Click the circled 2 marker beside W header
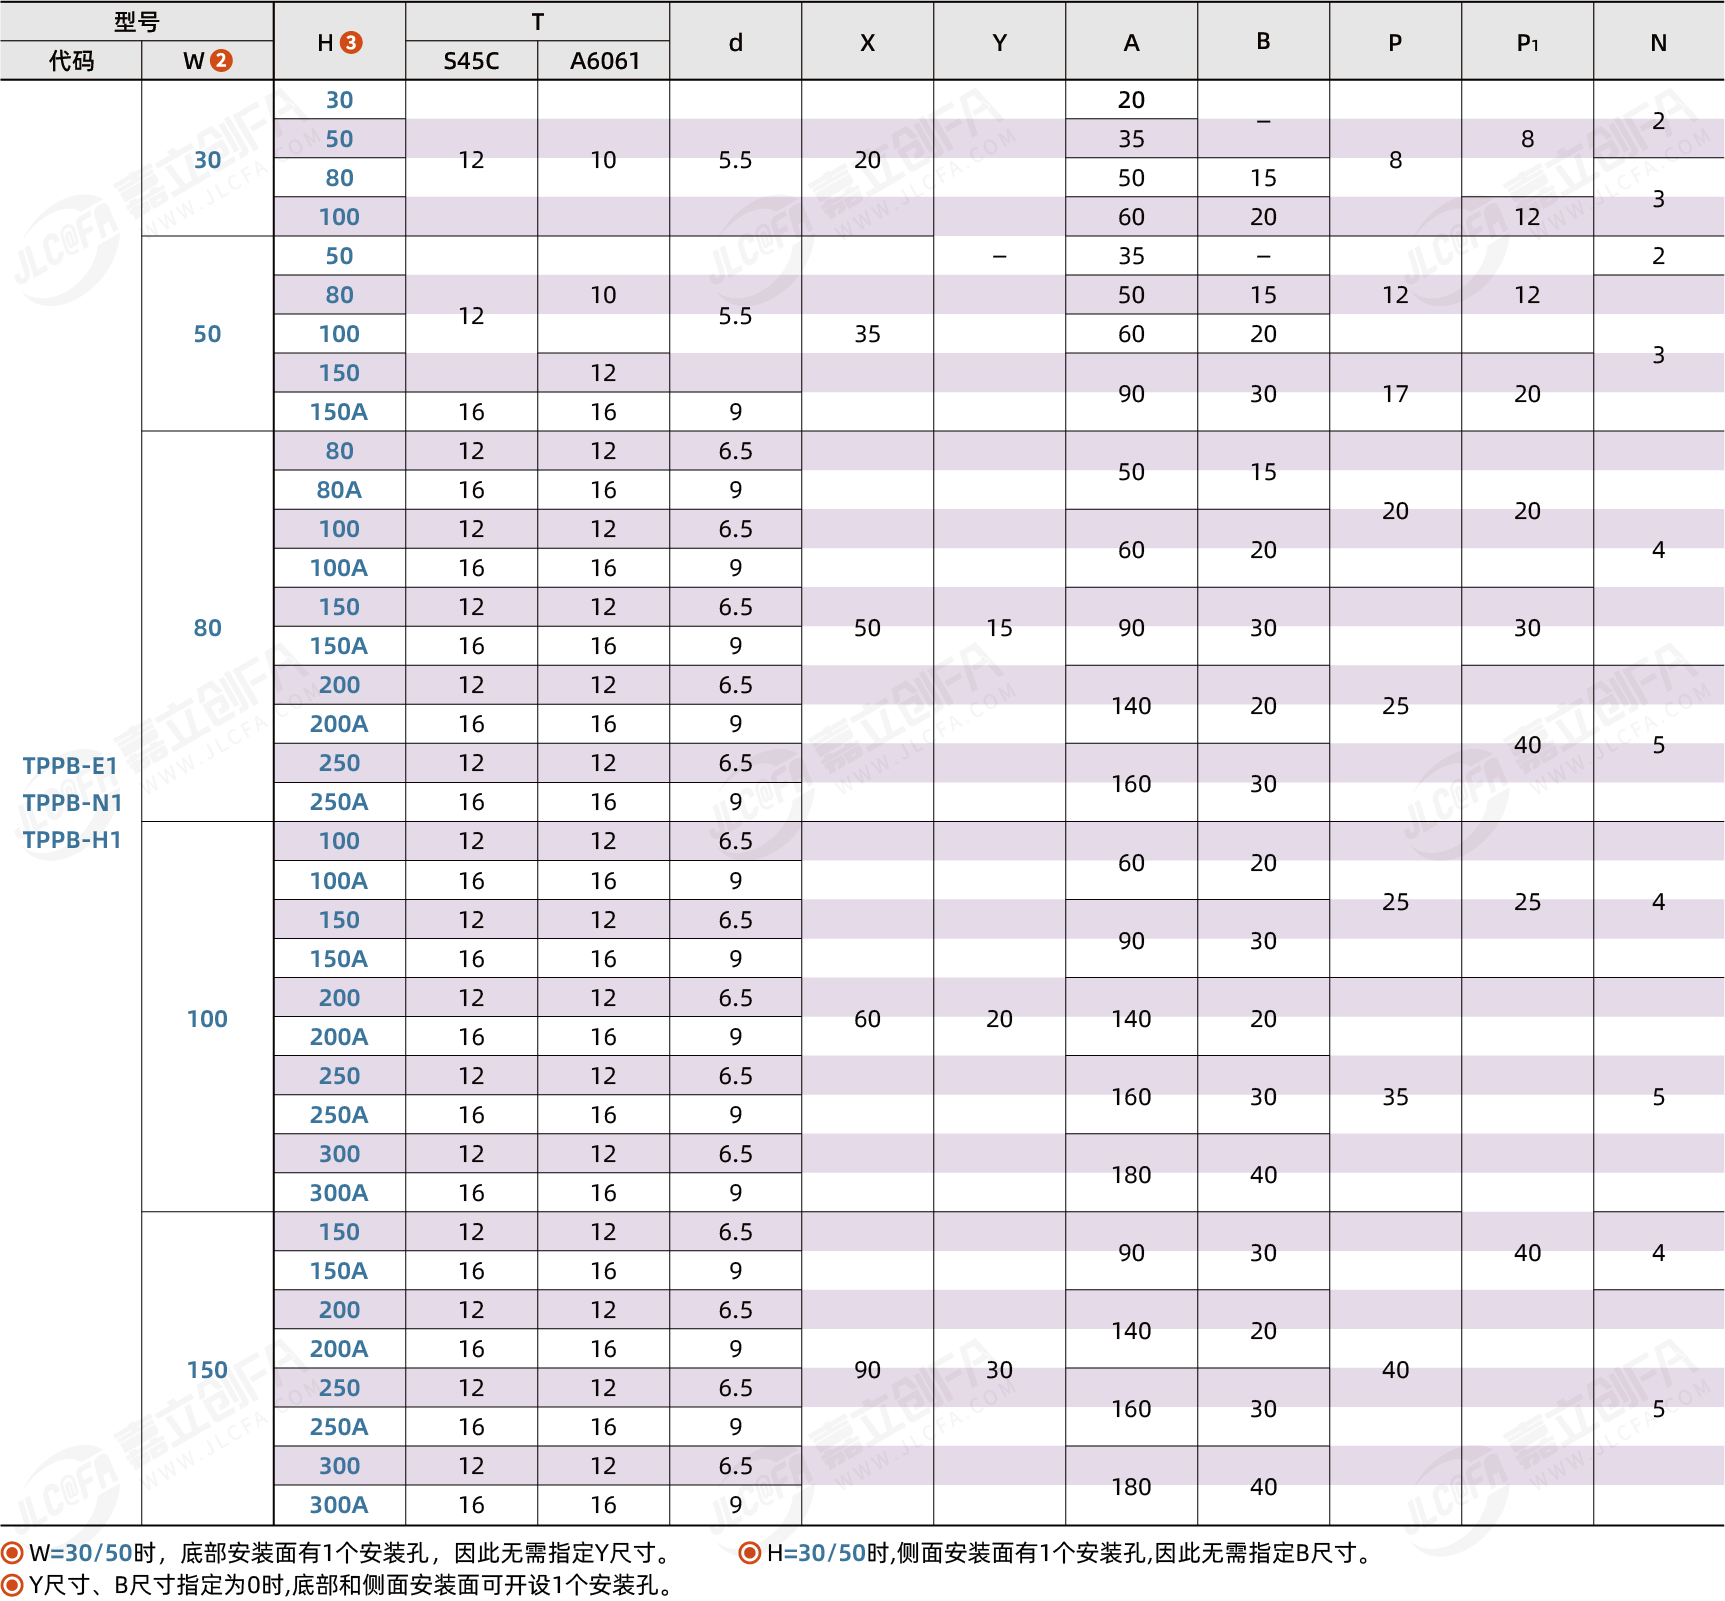Screen dimensions: 1725x1601 click(221, 61)
